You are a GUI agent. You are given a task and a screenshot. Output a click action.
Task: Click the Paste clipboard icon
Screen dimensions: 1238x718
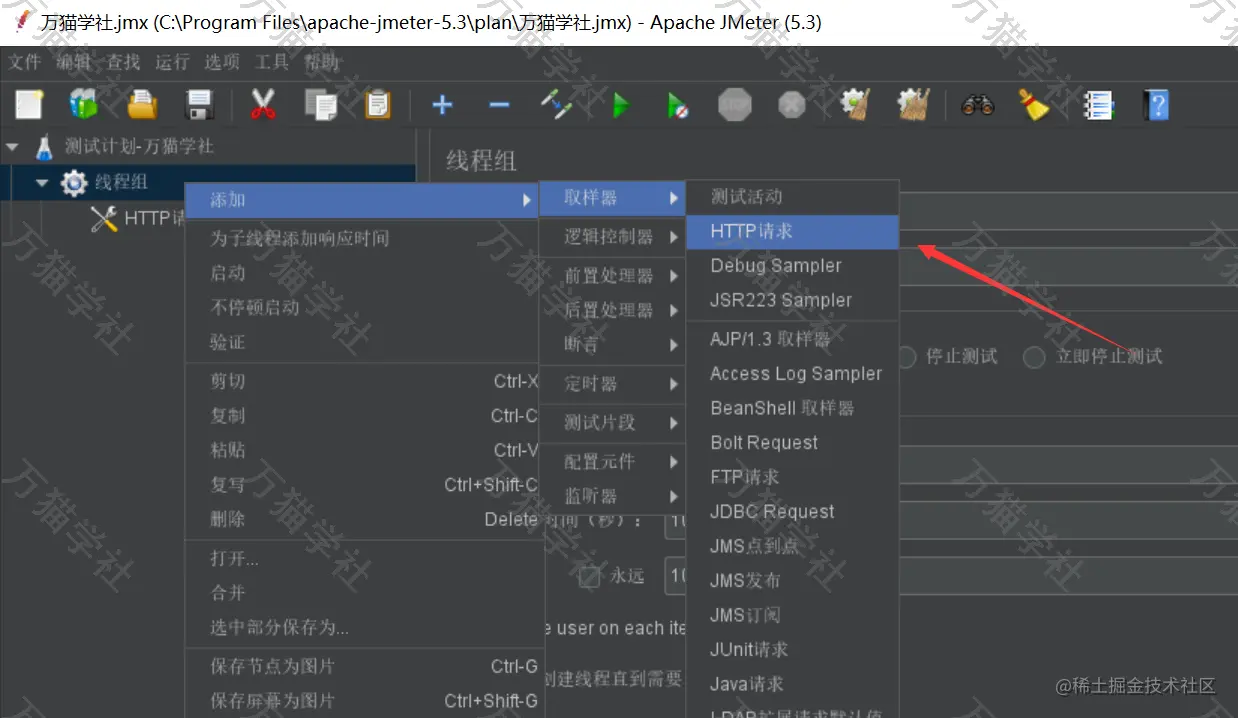pyautogui.click(x=377, y=105)
